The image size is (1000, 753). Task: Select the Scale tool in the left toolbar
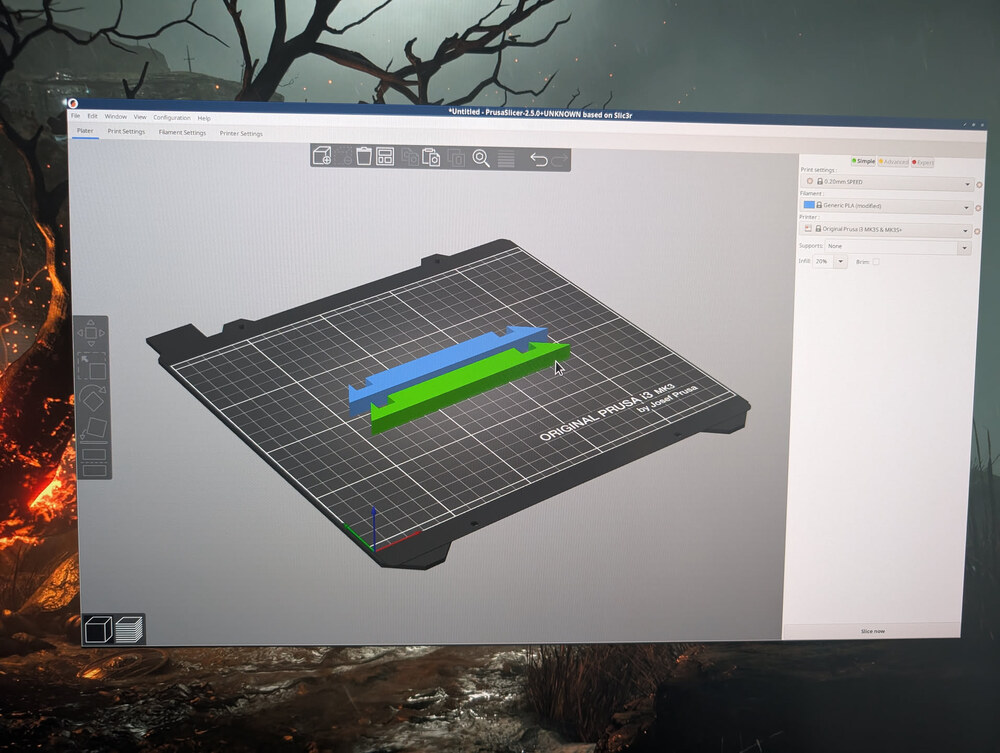[x=91, y=365]
